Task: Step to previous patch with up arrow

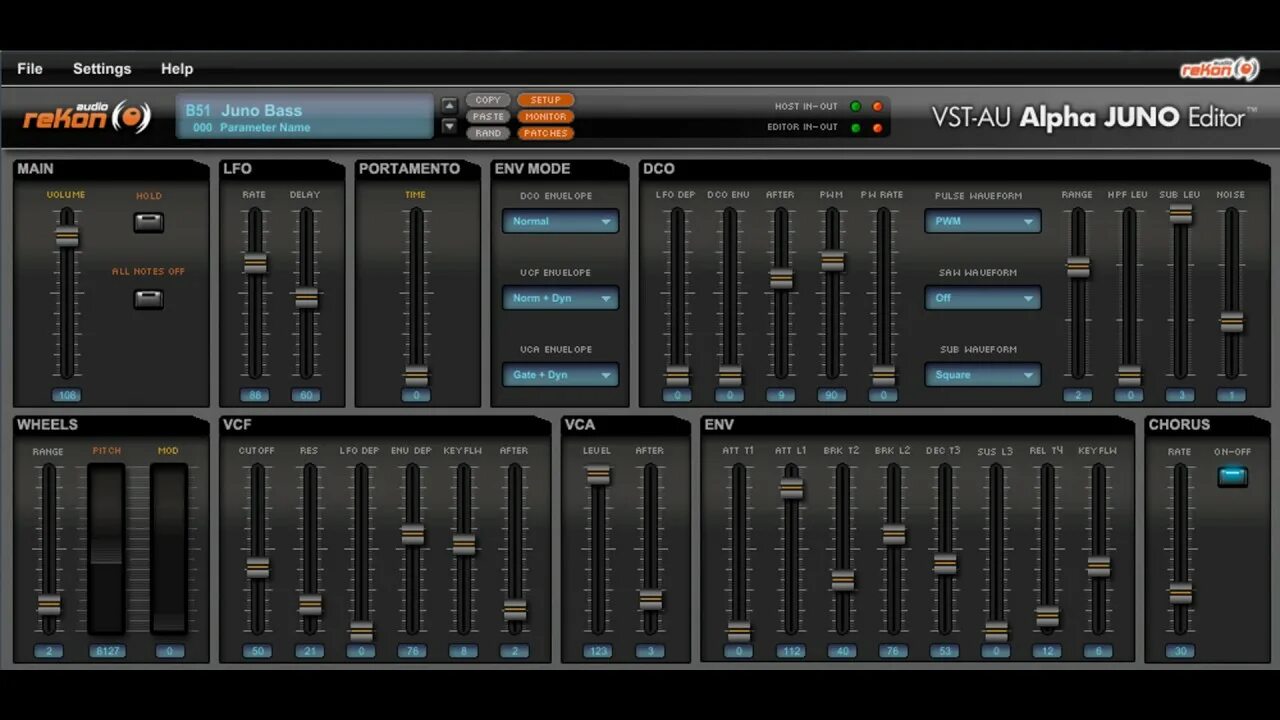Action: 449,105
